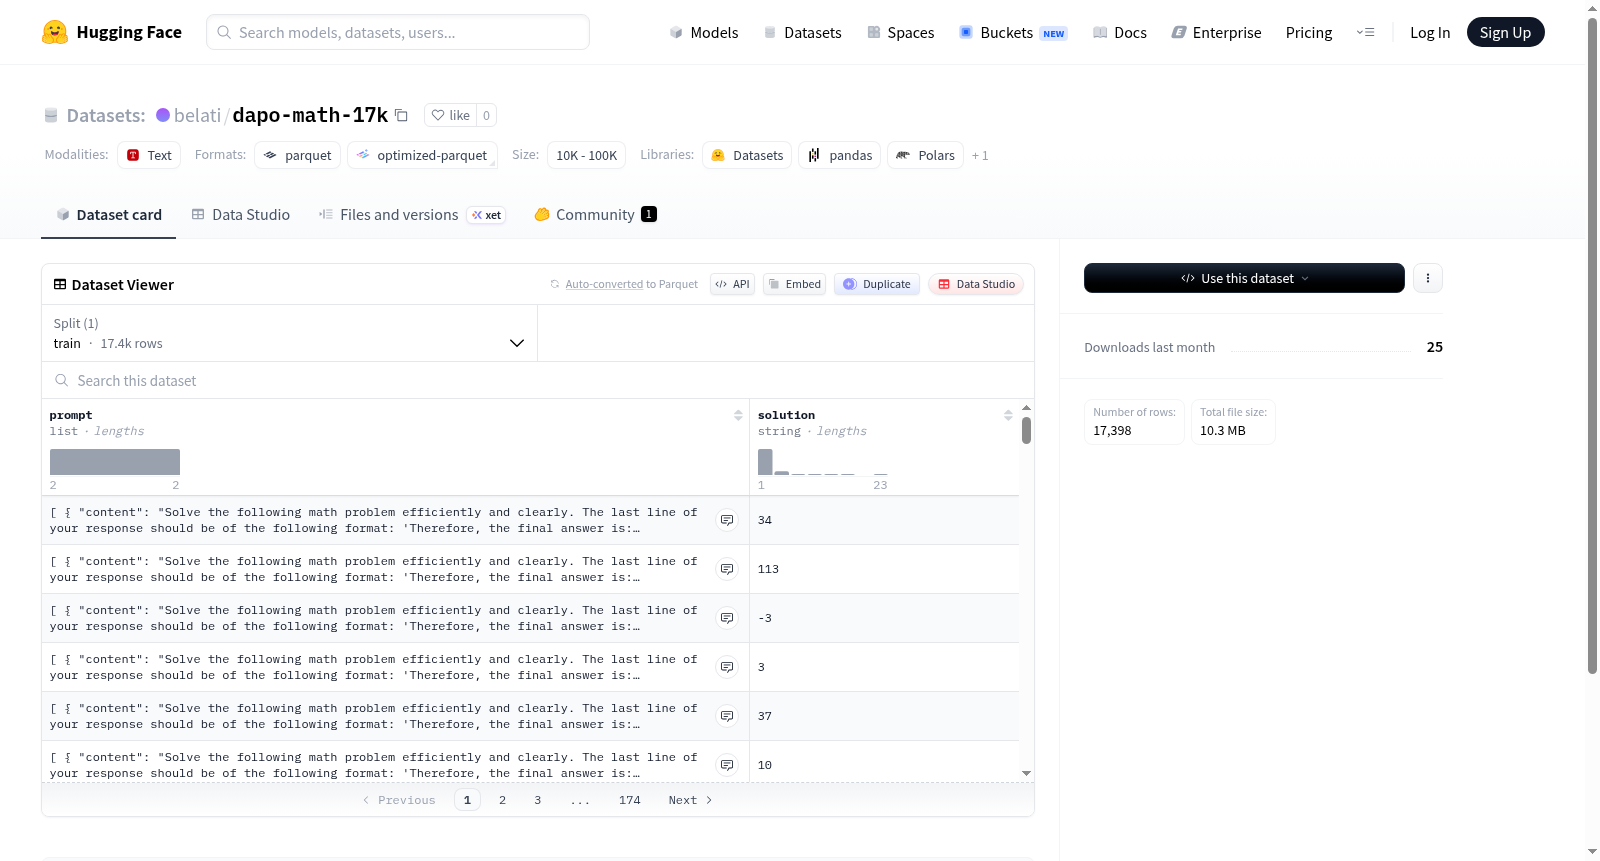Image resolution: width=1600 pixels, height=861 pixels.
Task: Click the Hugging Face logo icon
Action: [55, 32]
